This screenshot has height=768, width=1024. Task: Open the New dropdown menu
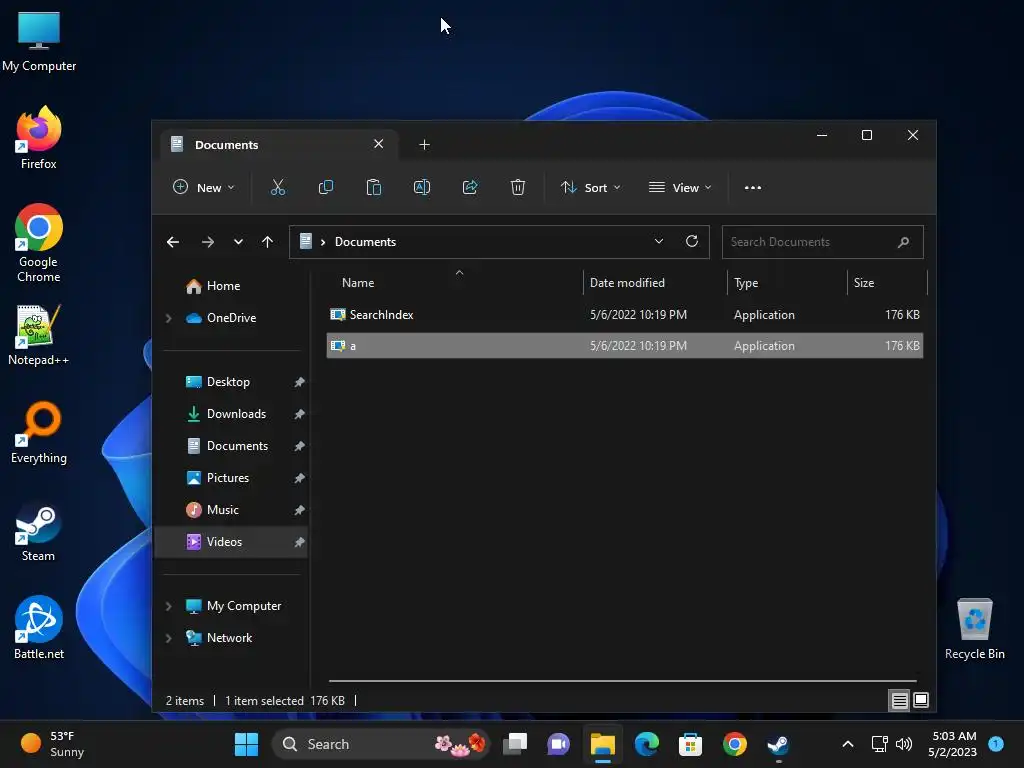pos(203,187)
